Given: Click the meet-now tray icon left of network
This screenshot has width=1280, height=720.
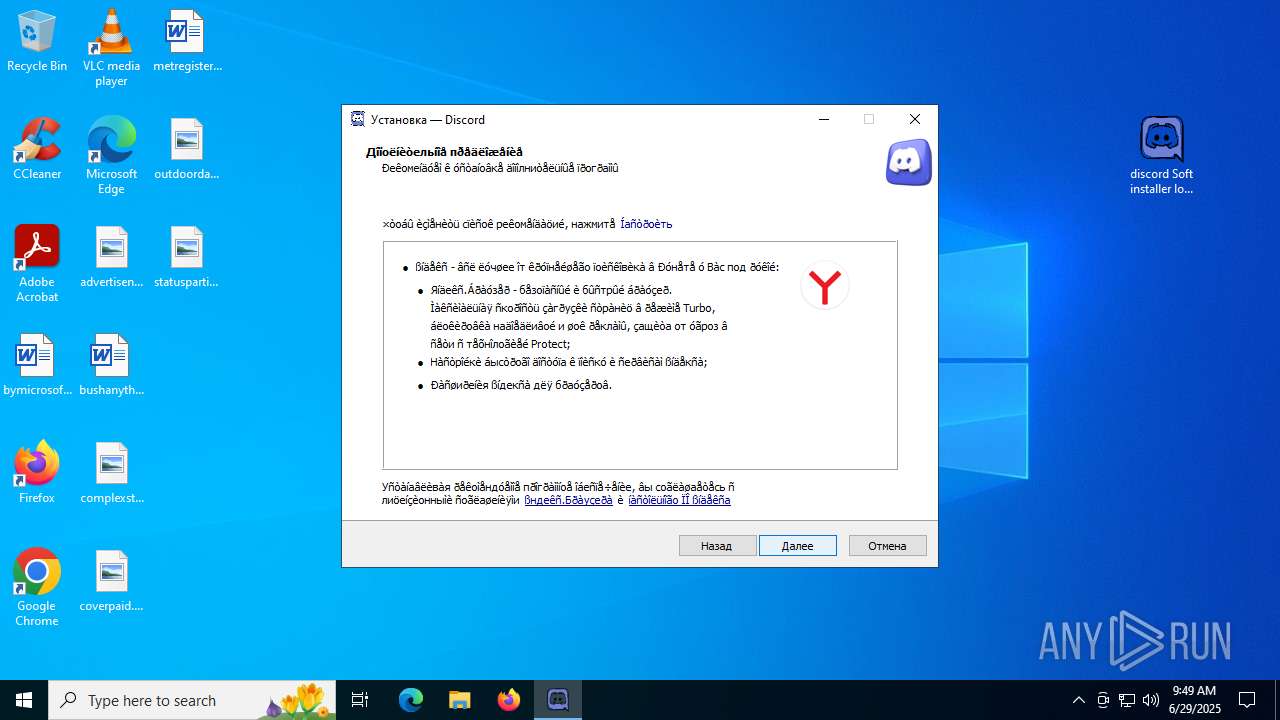Looking at the screenshot, I should [x=1103, y=700].
